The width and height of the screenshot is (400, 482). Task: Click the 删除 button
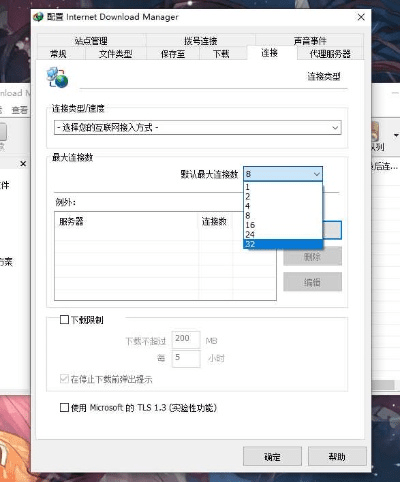coord(312,256)
